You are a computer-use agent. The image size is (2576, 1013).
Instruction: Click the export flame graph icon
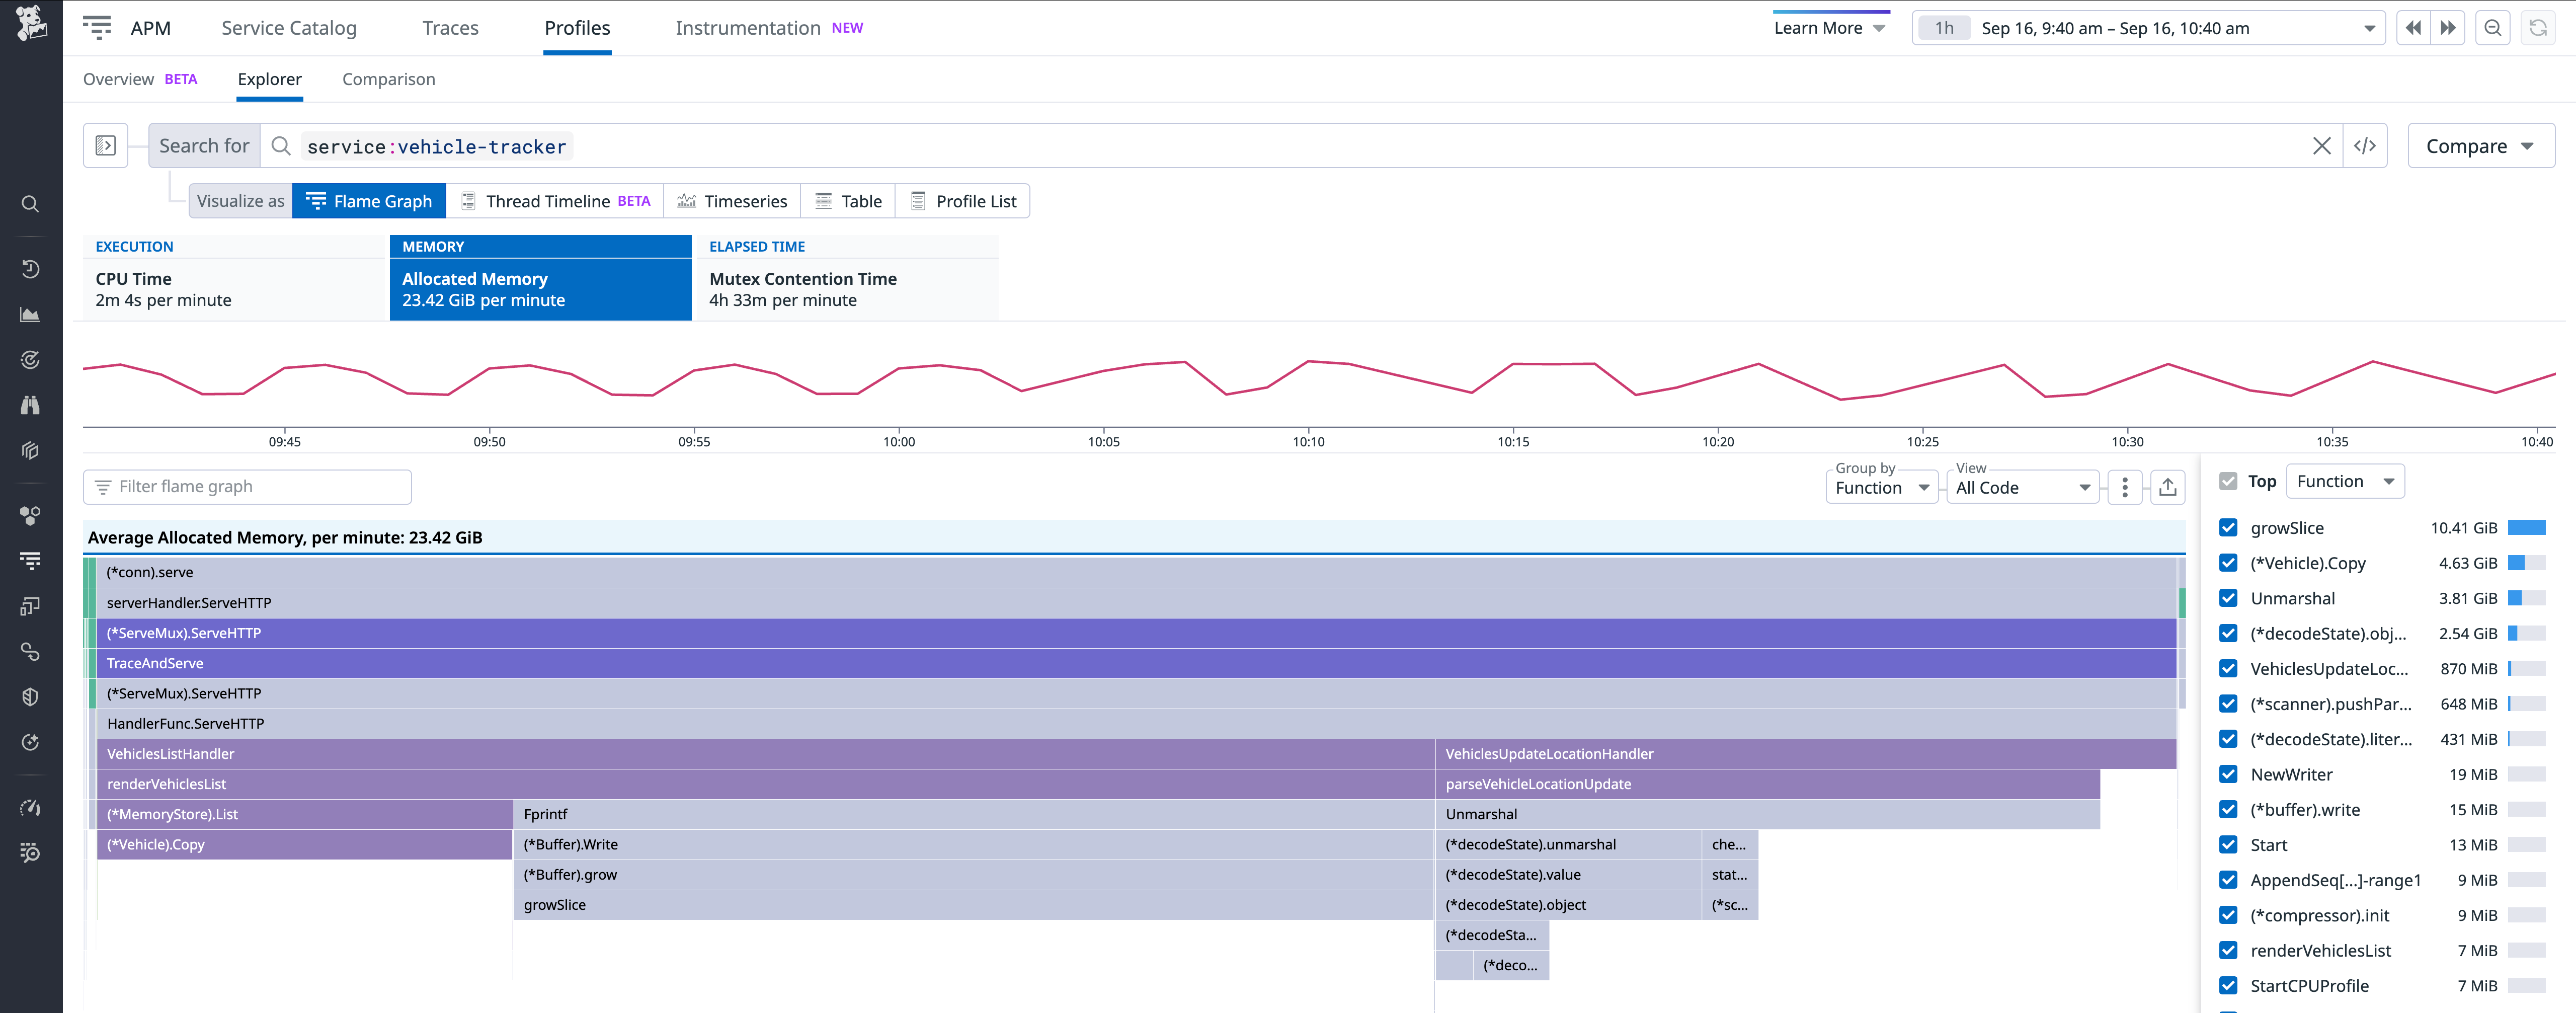pos(2167,487)
